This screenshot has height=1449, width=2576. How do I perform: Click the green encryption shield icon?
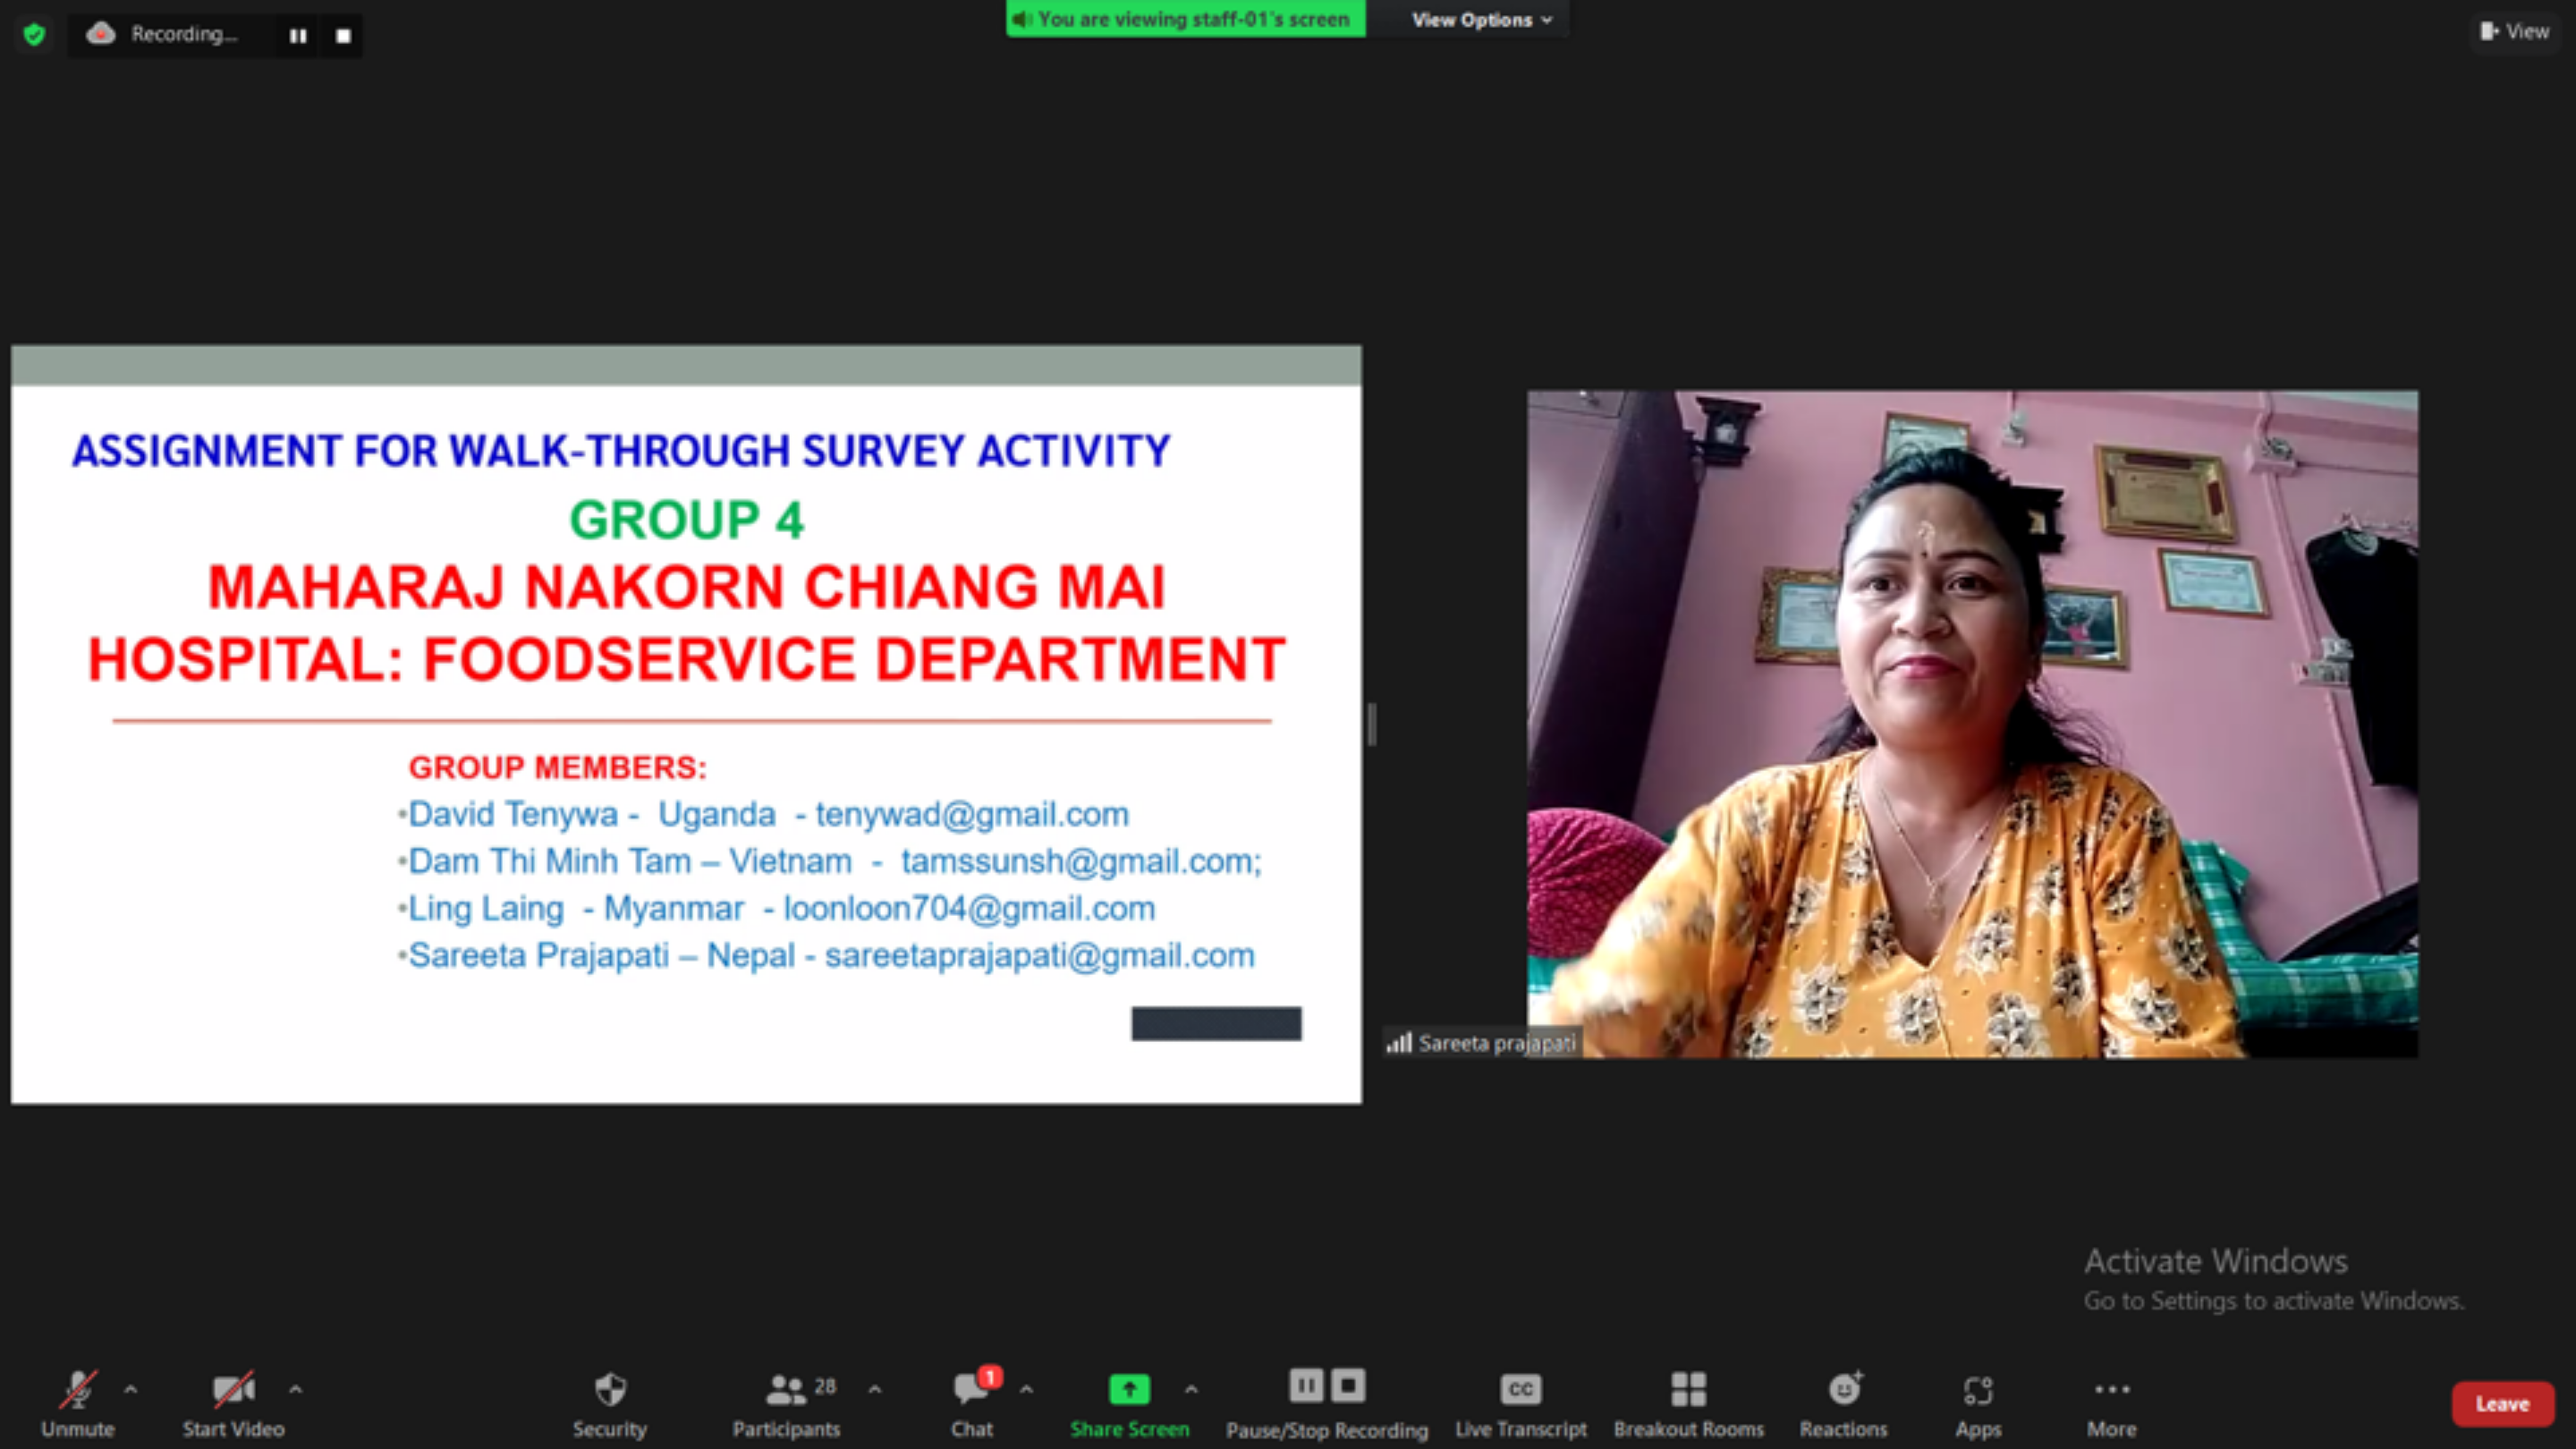tap(34, 35)
